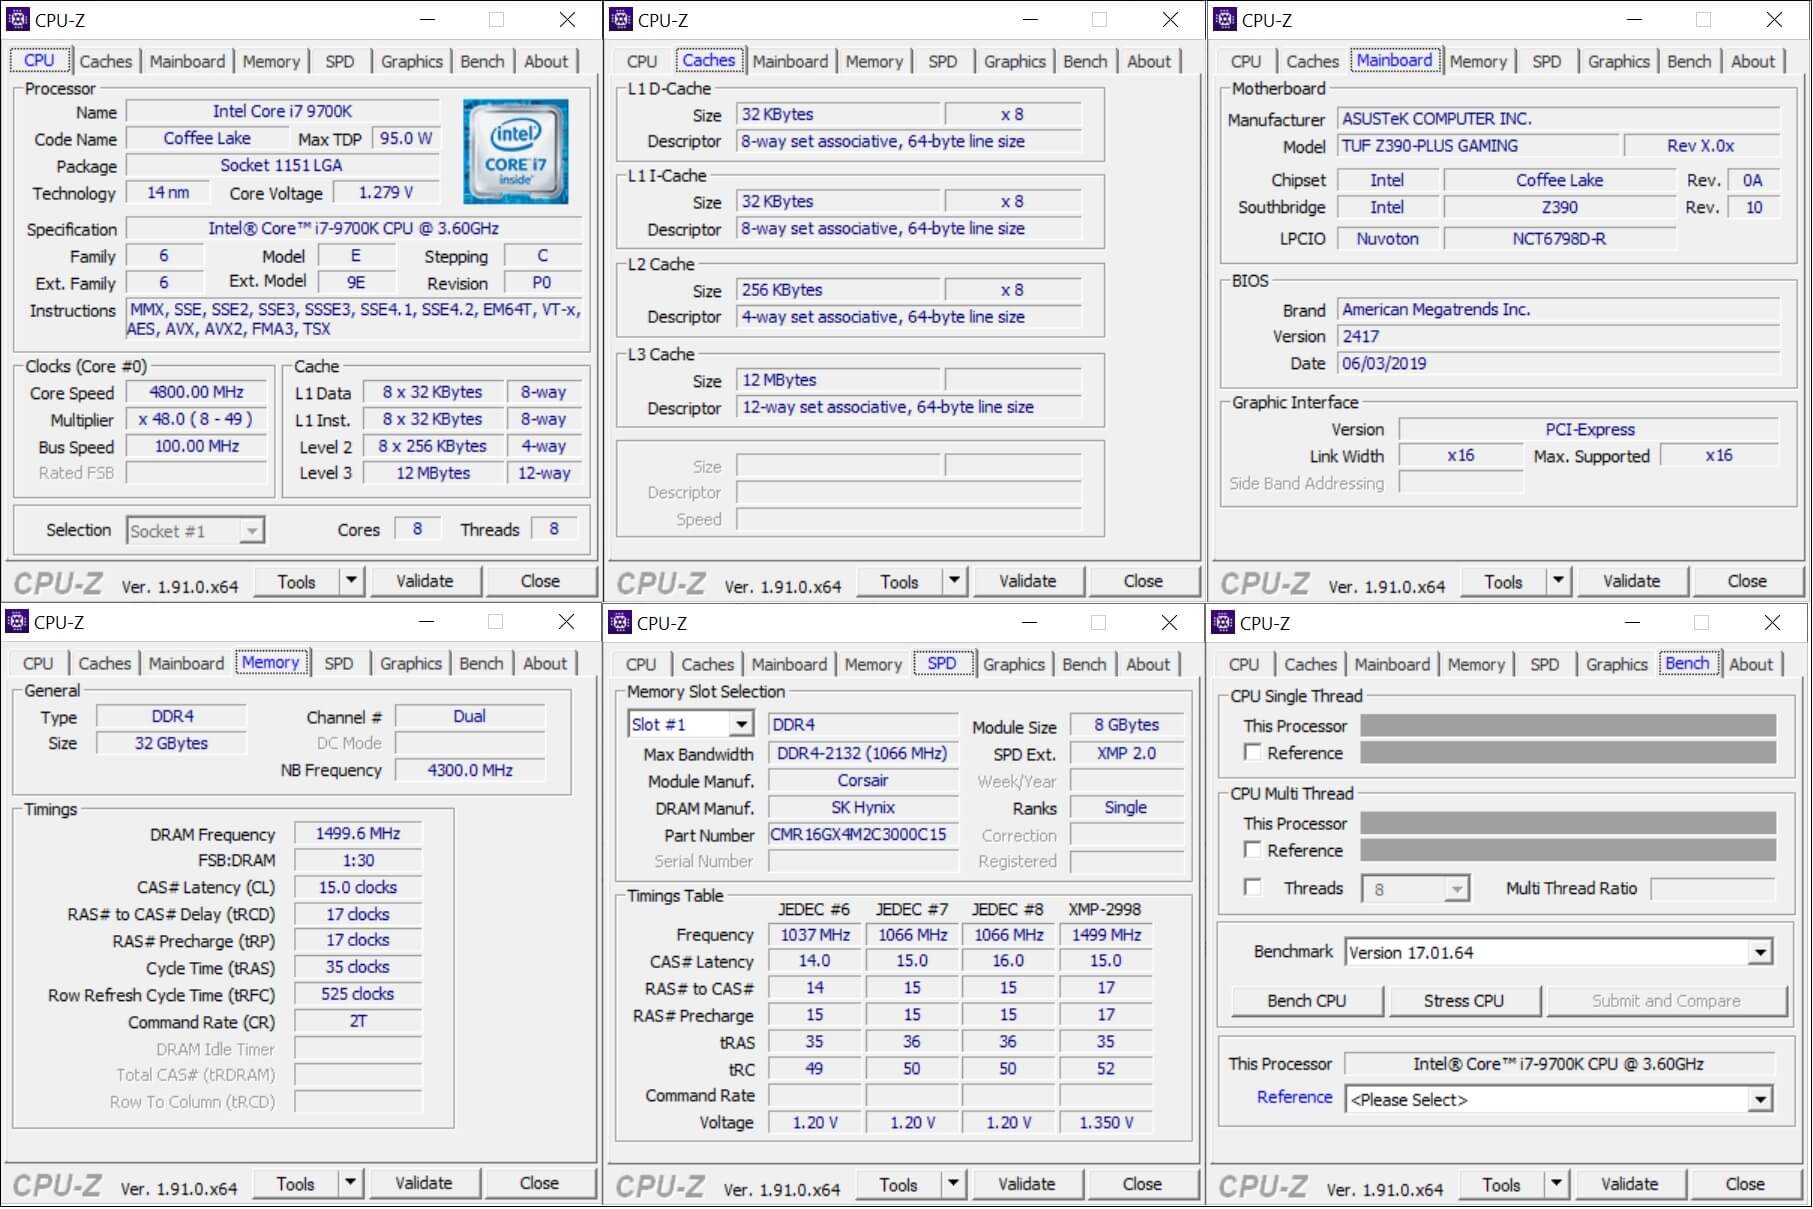The height and width of the screenshot is (1209, 1813).
Task: Open the About tab
Action: (x=546, y=61)
